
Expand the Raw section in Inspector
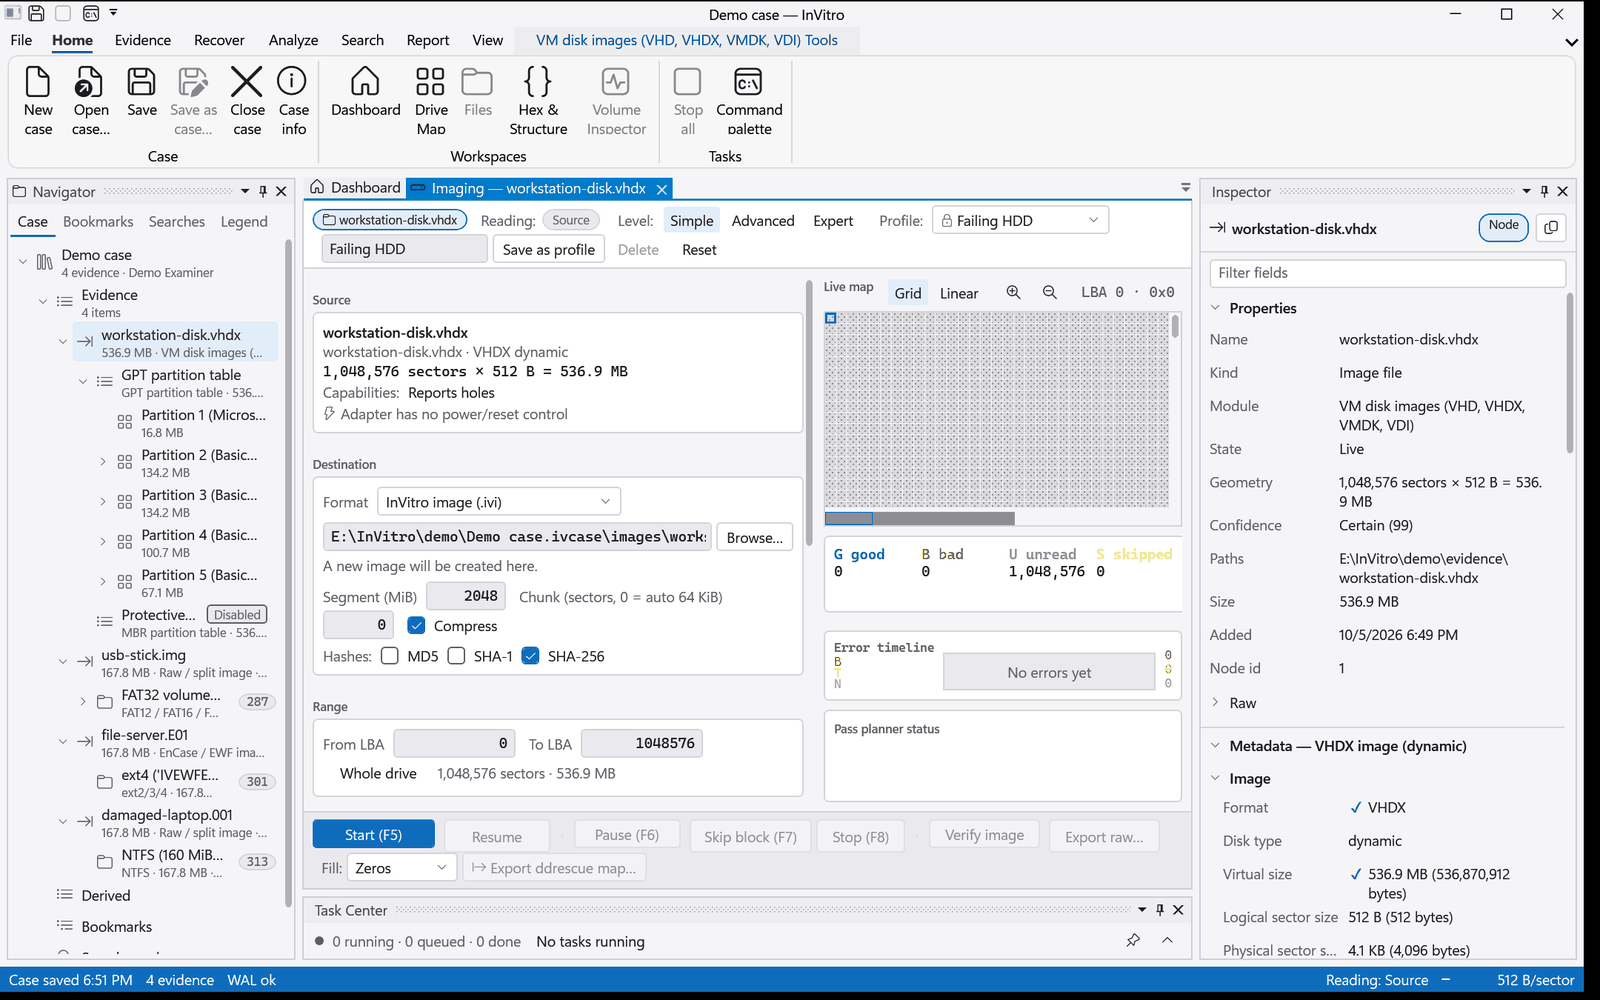tap(1215, 703)
